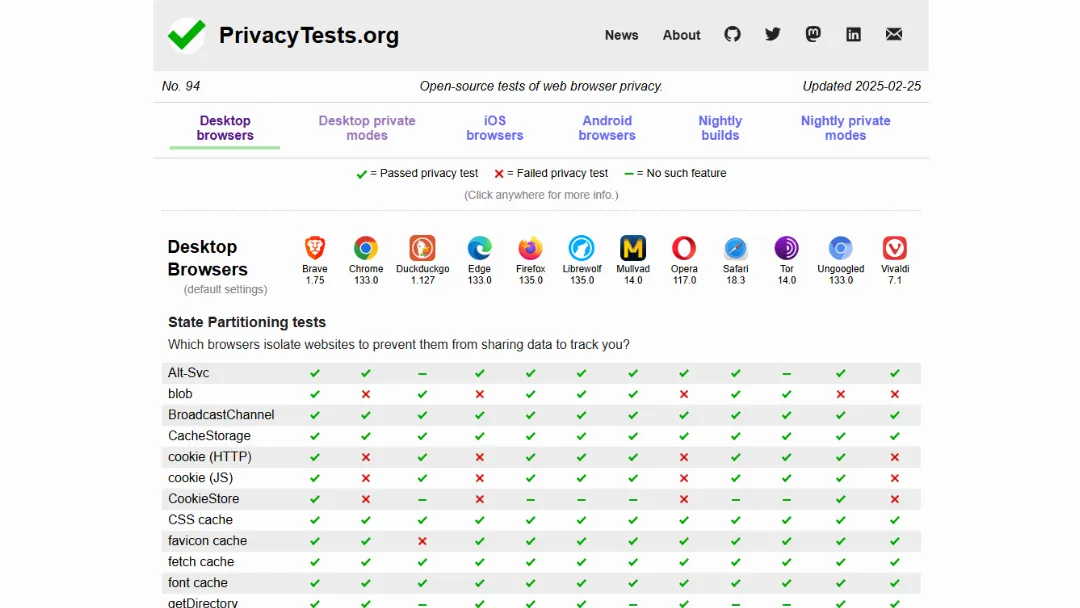The width and height of the screenshot is (1080, 608).
Task: Switch to Nightly private modes tab
Action: (x=845, y=128)
